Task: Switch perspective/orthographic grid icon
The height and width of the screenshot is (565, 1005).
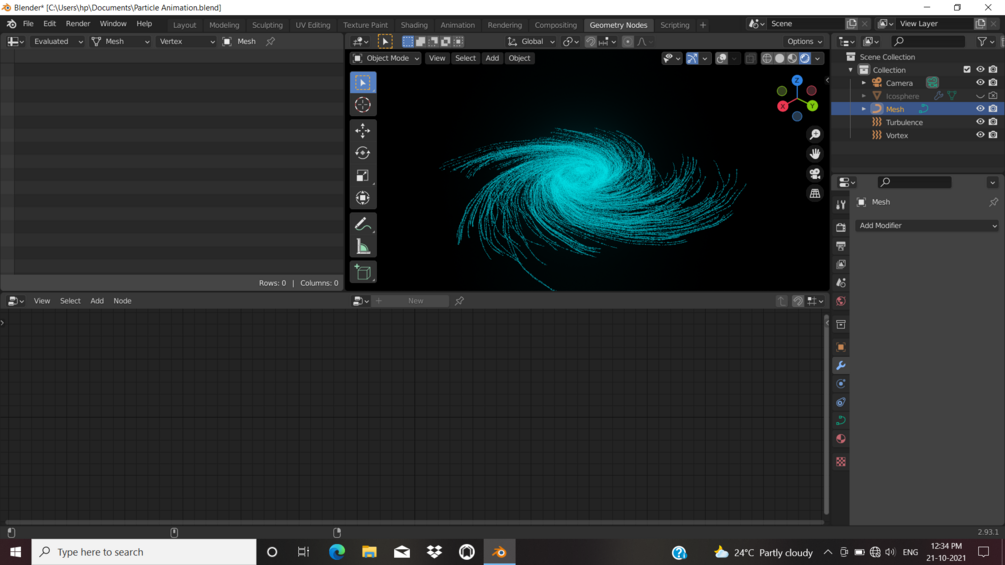Action: coord(815,193)
